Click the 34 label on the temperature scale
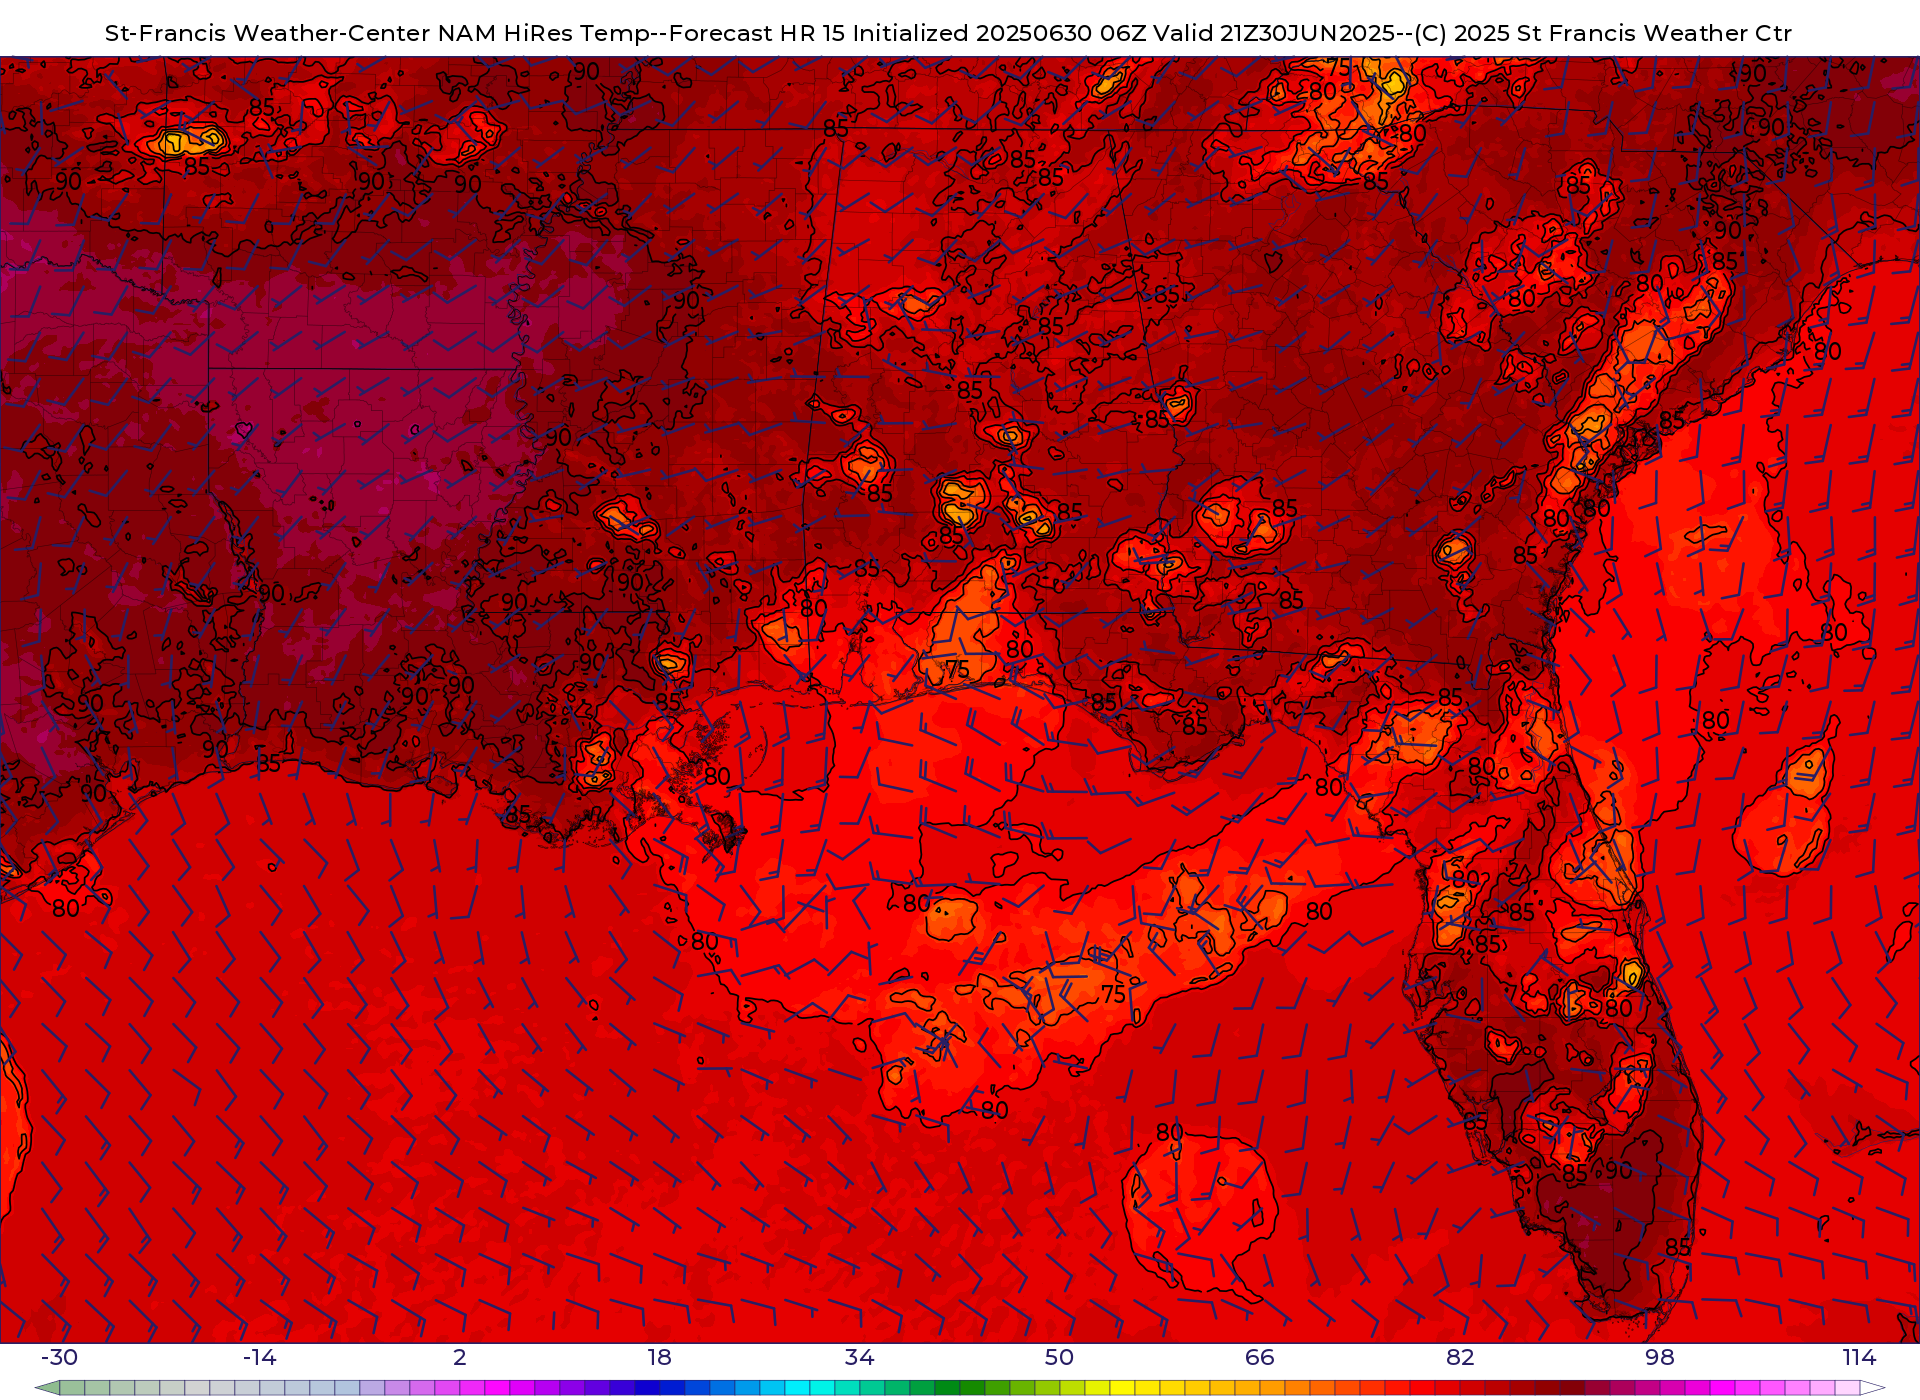The width and height of the screenshot is (1920, 1400). tap(859, 1357)
